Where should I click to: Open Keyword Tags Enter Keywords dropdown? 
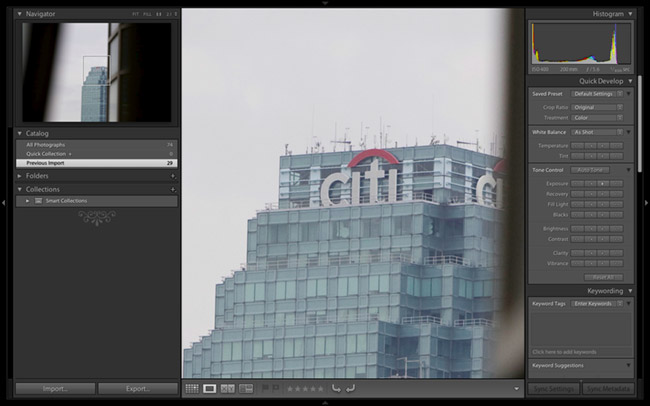[x=597, y=304]
